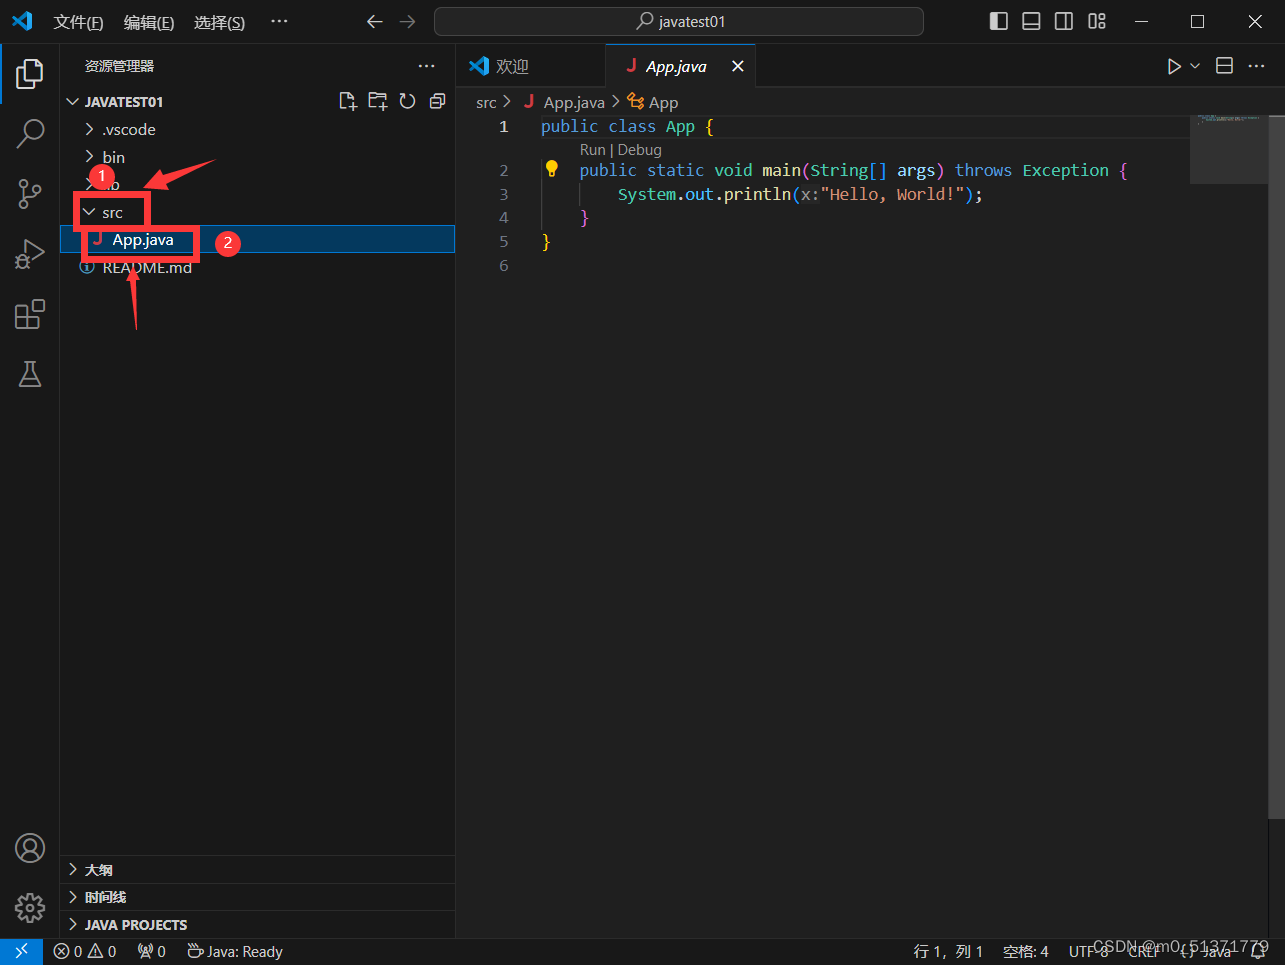Select App.java in file tree
1285x965 pixels.
click(x=257, y=240)
